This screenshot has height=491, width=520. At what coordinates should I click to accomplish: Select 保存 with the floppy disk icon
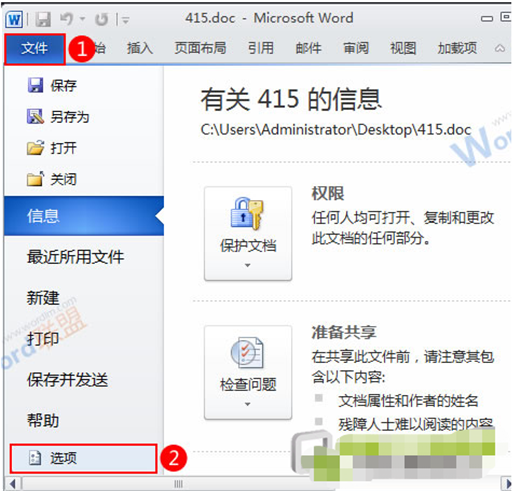[52, 86]
